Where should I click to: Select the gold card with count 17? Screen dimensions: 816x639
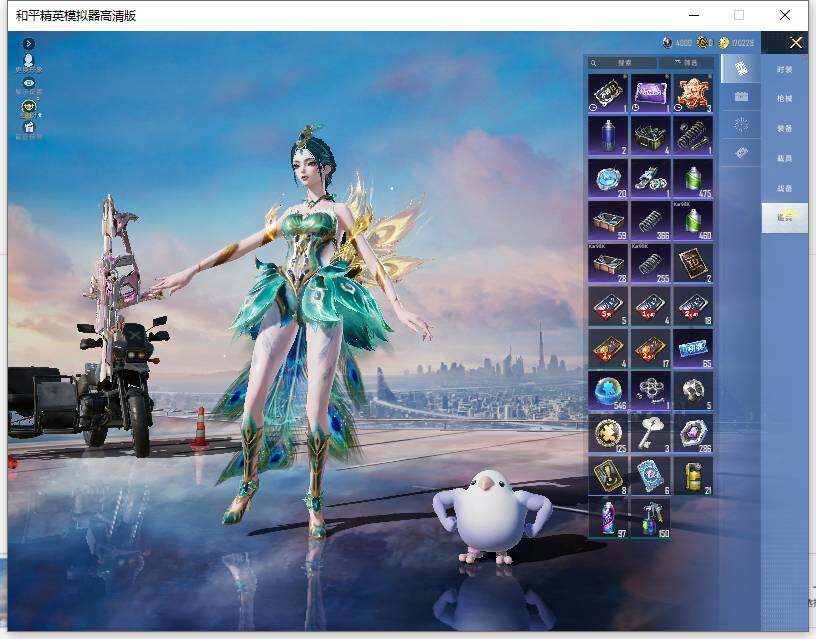[x=651, y=349]
